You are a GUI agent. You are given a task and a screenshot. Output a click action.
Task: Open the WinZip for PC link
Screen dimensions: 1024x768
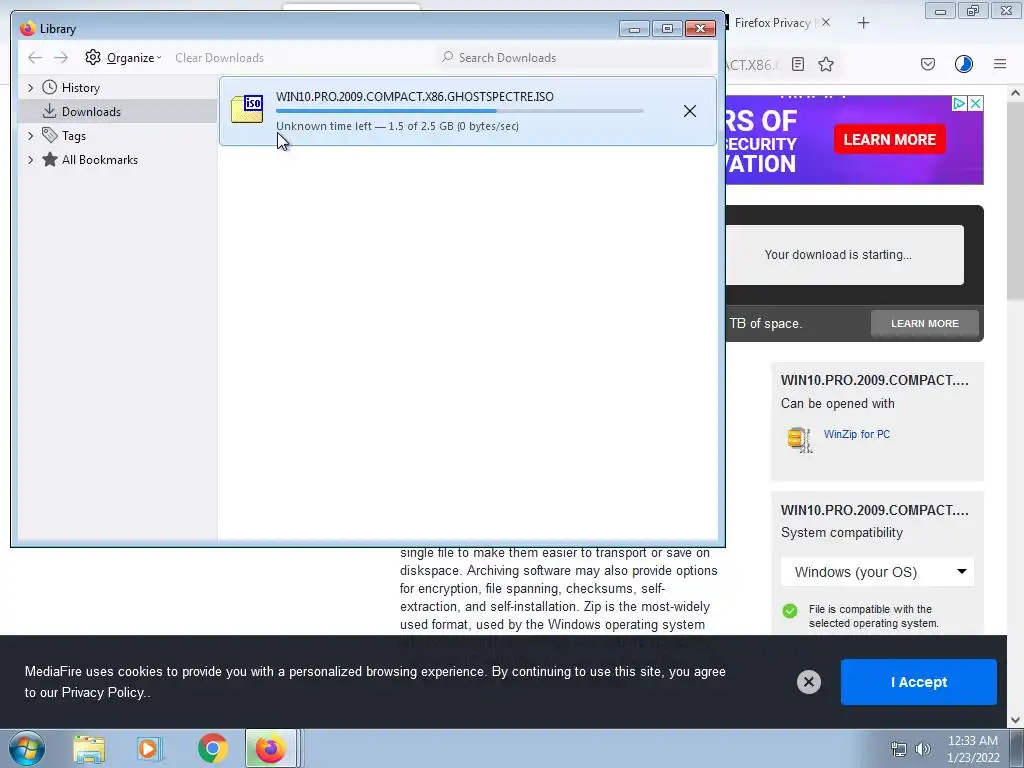tap(856, 434)
